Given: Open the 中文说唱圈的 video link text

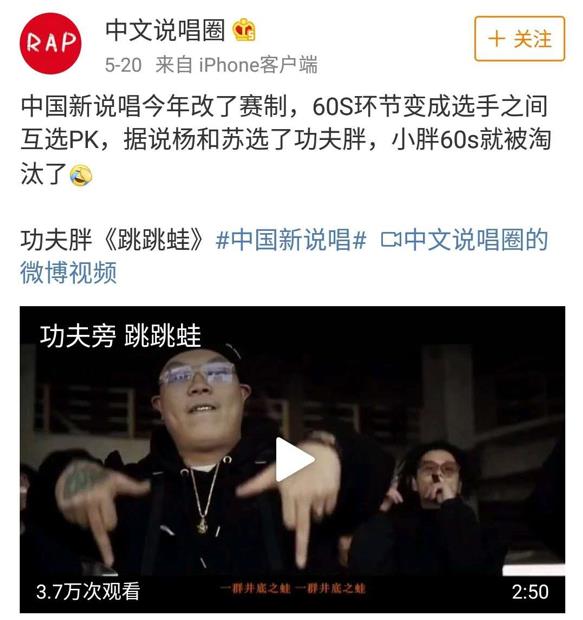Looking at the screenshot, I should [x=476, y=240].
